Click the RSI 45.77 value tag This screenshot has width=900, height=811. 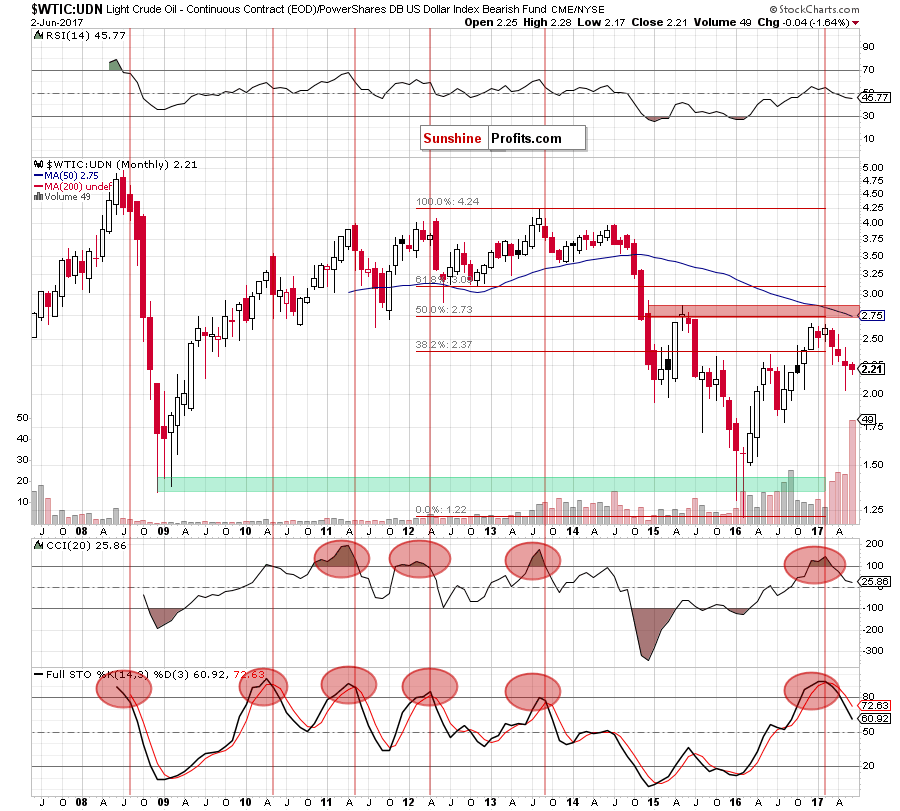[874, 98]
